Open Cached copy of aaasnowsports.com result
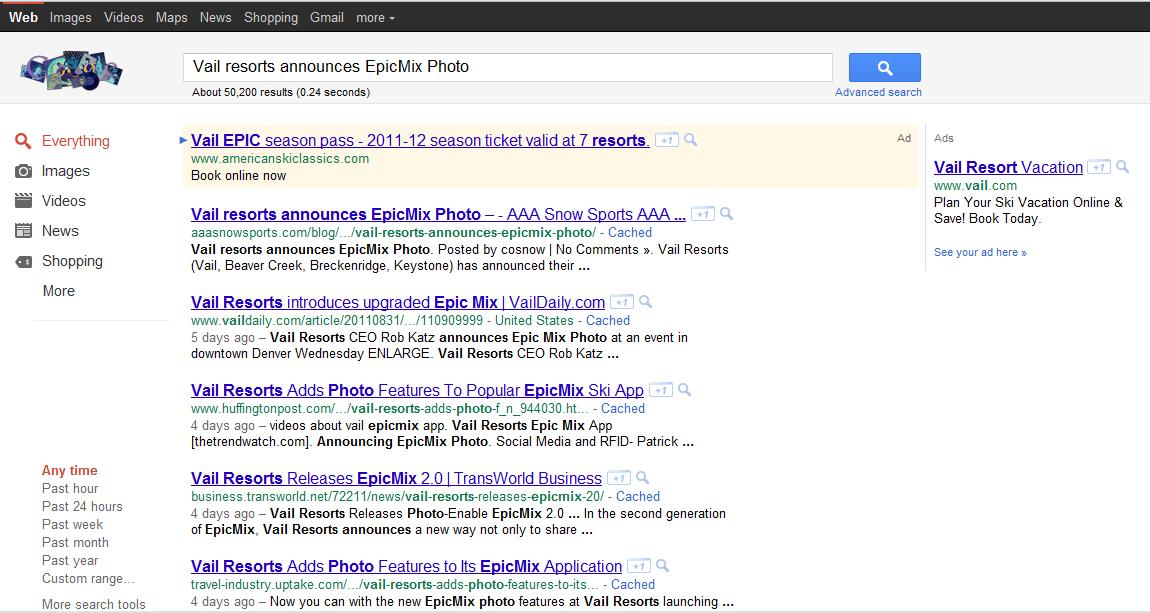Viewport: 1150px width, 613px height. pos(630,232)
